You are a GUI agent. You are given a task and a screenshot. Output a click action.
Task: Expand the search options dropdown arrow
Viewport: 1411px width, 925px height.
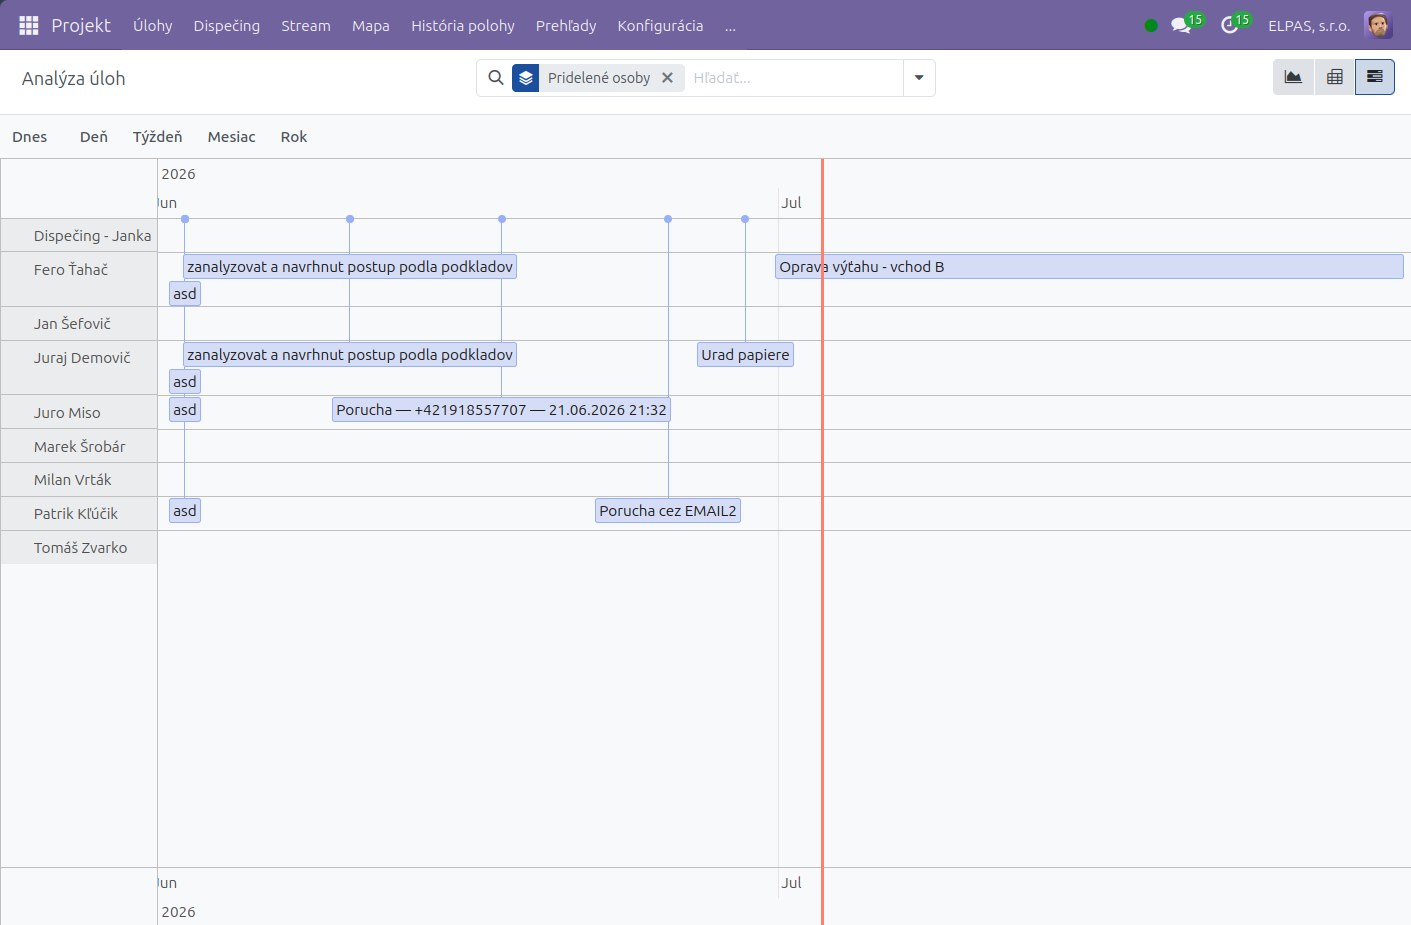coord(919,78)
